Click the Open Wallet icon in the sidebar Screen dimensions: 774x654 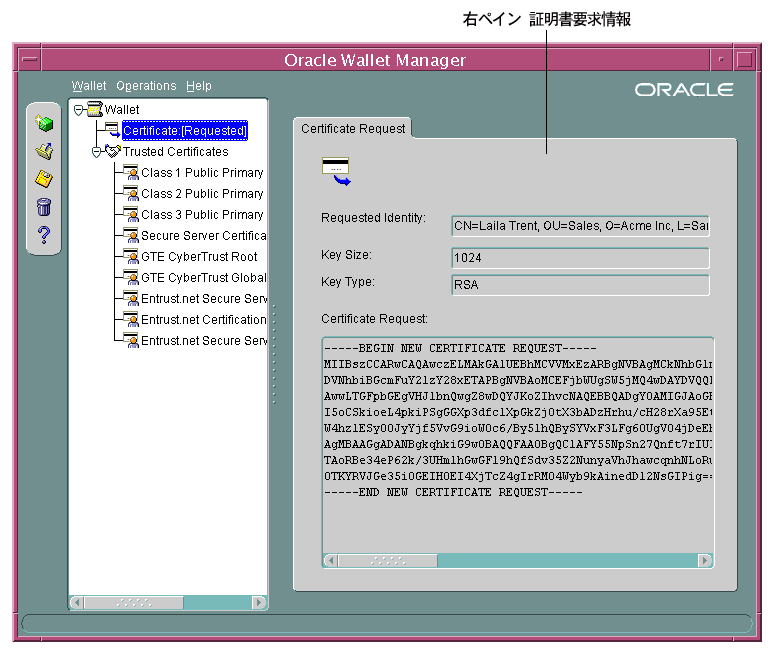click(x=44, y=151)
